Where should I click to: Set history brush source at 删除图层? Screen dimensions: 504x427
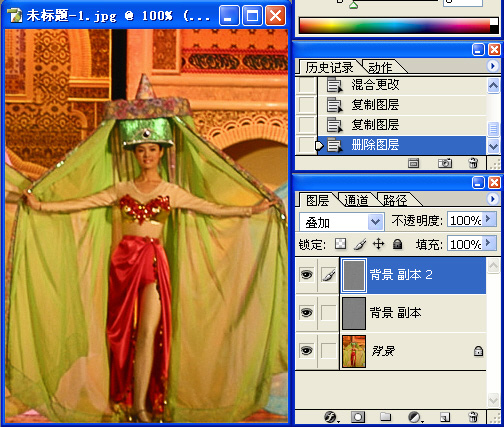click(x=307, y=145)
